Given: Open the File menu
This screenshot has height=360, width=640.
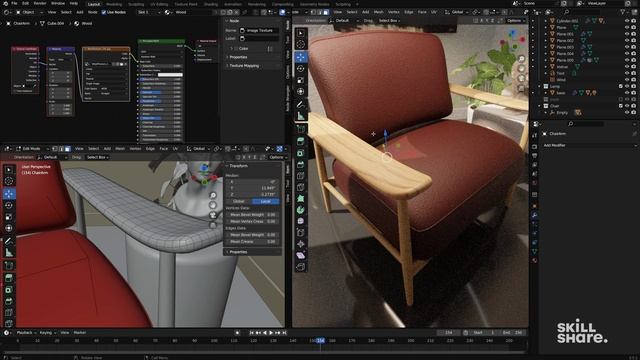Looking at the screenshot, I should point(14,3).
